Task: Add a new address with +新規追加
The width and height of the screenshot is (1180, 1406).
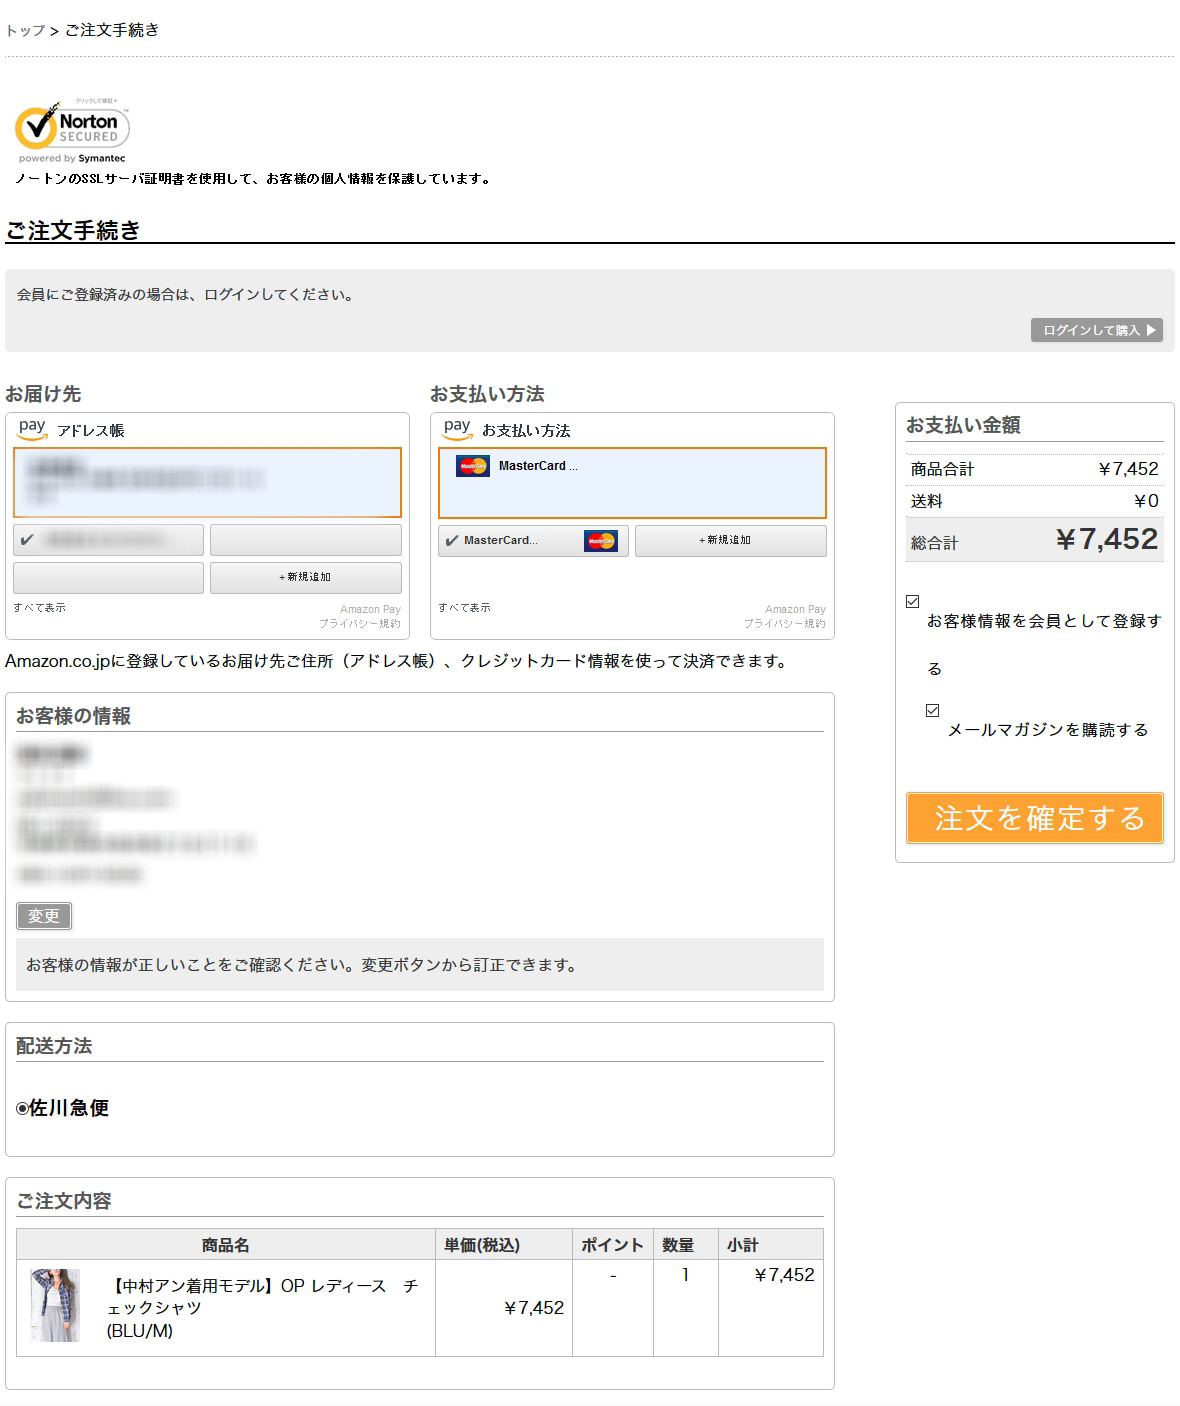Action: [x=305, y=577]
